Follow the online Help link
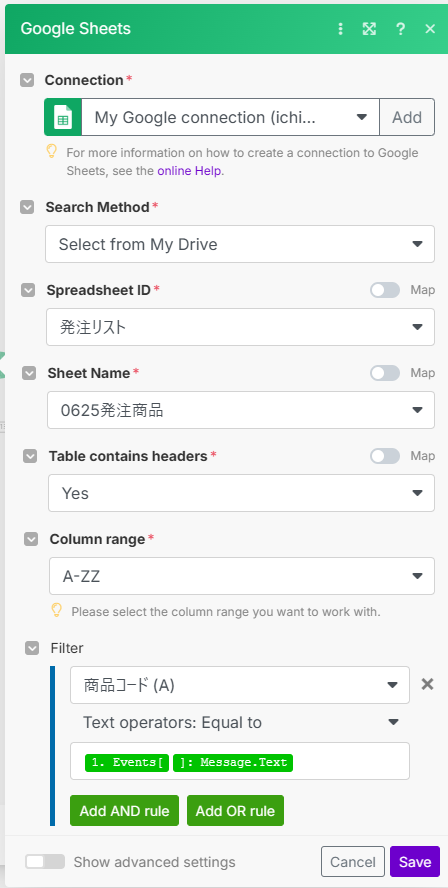This screenshot has height=888, width=448. (x=189, y=170)
